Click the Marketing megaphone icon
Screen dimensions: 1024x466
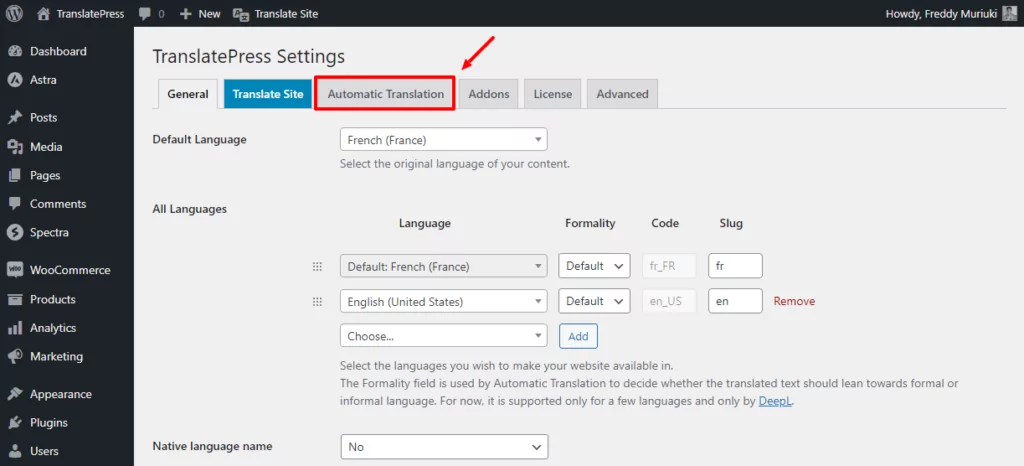[15, 357]
